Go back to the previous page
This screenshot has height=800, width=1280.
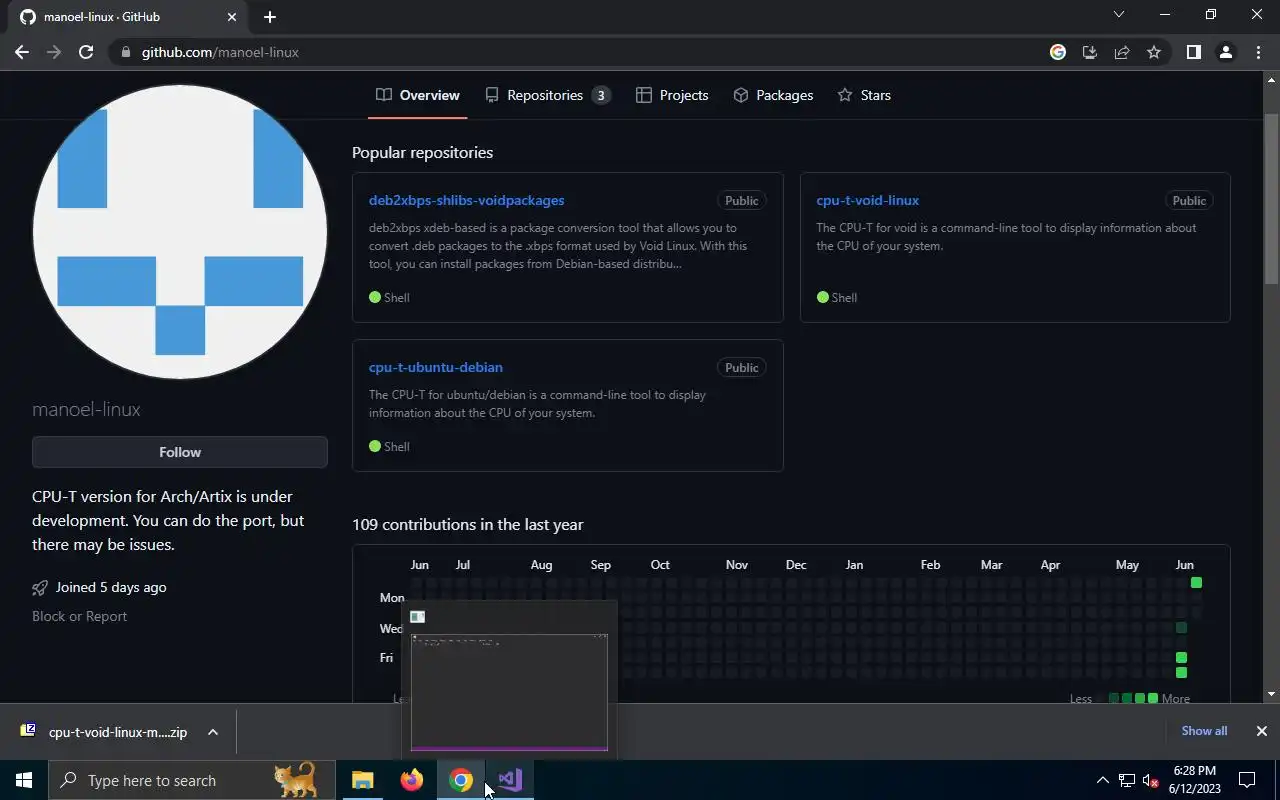click(x=22, y=52)
